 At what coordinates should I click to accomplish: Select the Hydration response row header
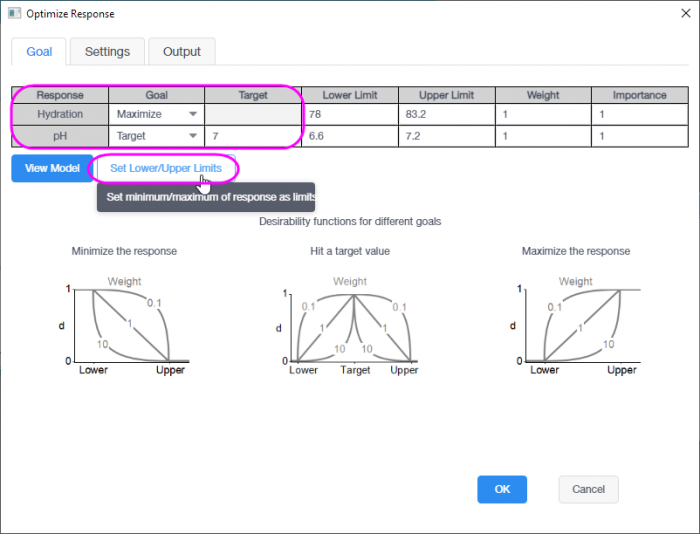[x=60, y=114]
